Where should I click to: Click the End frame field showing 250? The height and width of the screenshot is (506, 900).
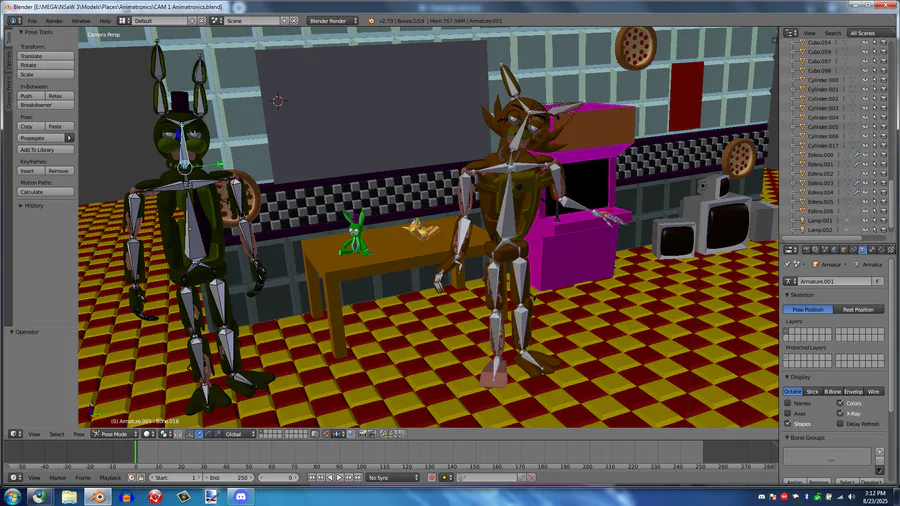[x=228, y=477]
